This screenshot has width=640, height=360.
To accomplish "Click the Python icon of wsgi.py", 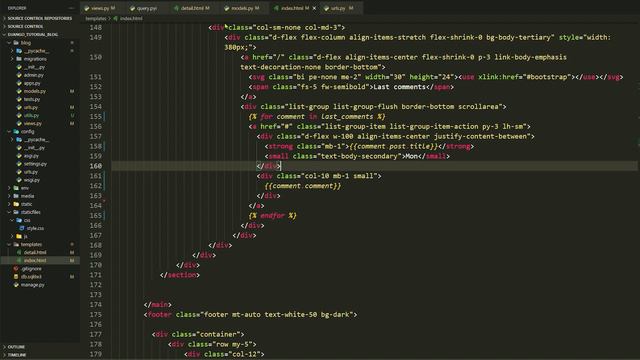I will coord(19,180).
